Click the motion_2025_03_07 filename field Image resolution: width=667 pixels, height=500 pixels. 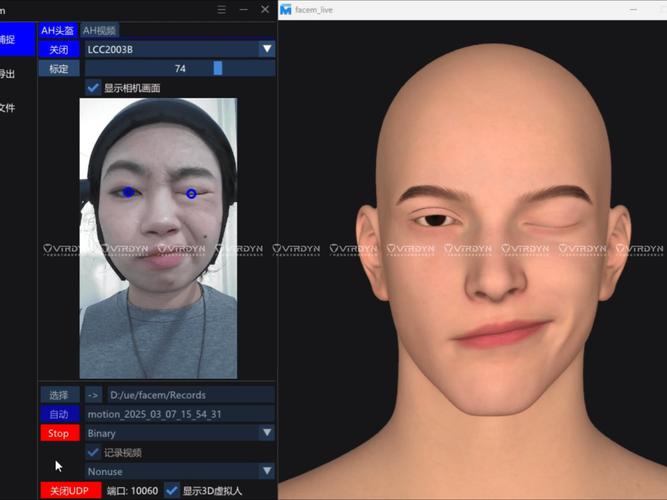180,414
